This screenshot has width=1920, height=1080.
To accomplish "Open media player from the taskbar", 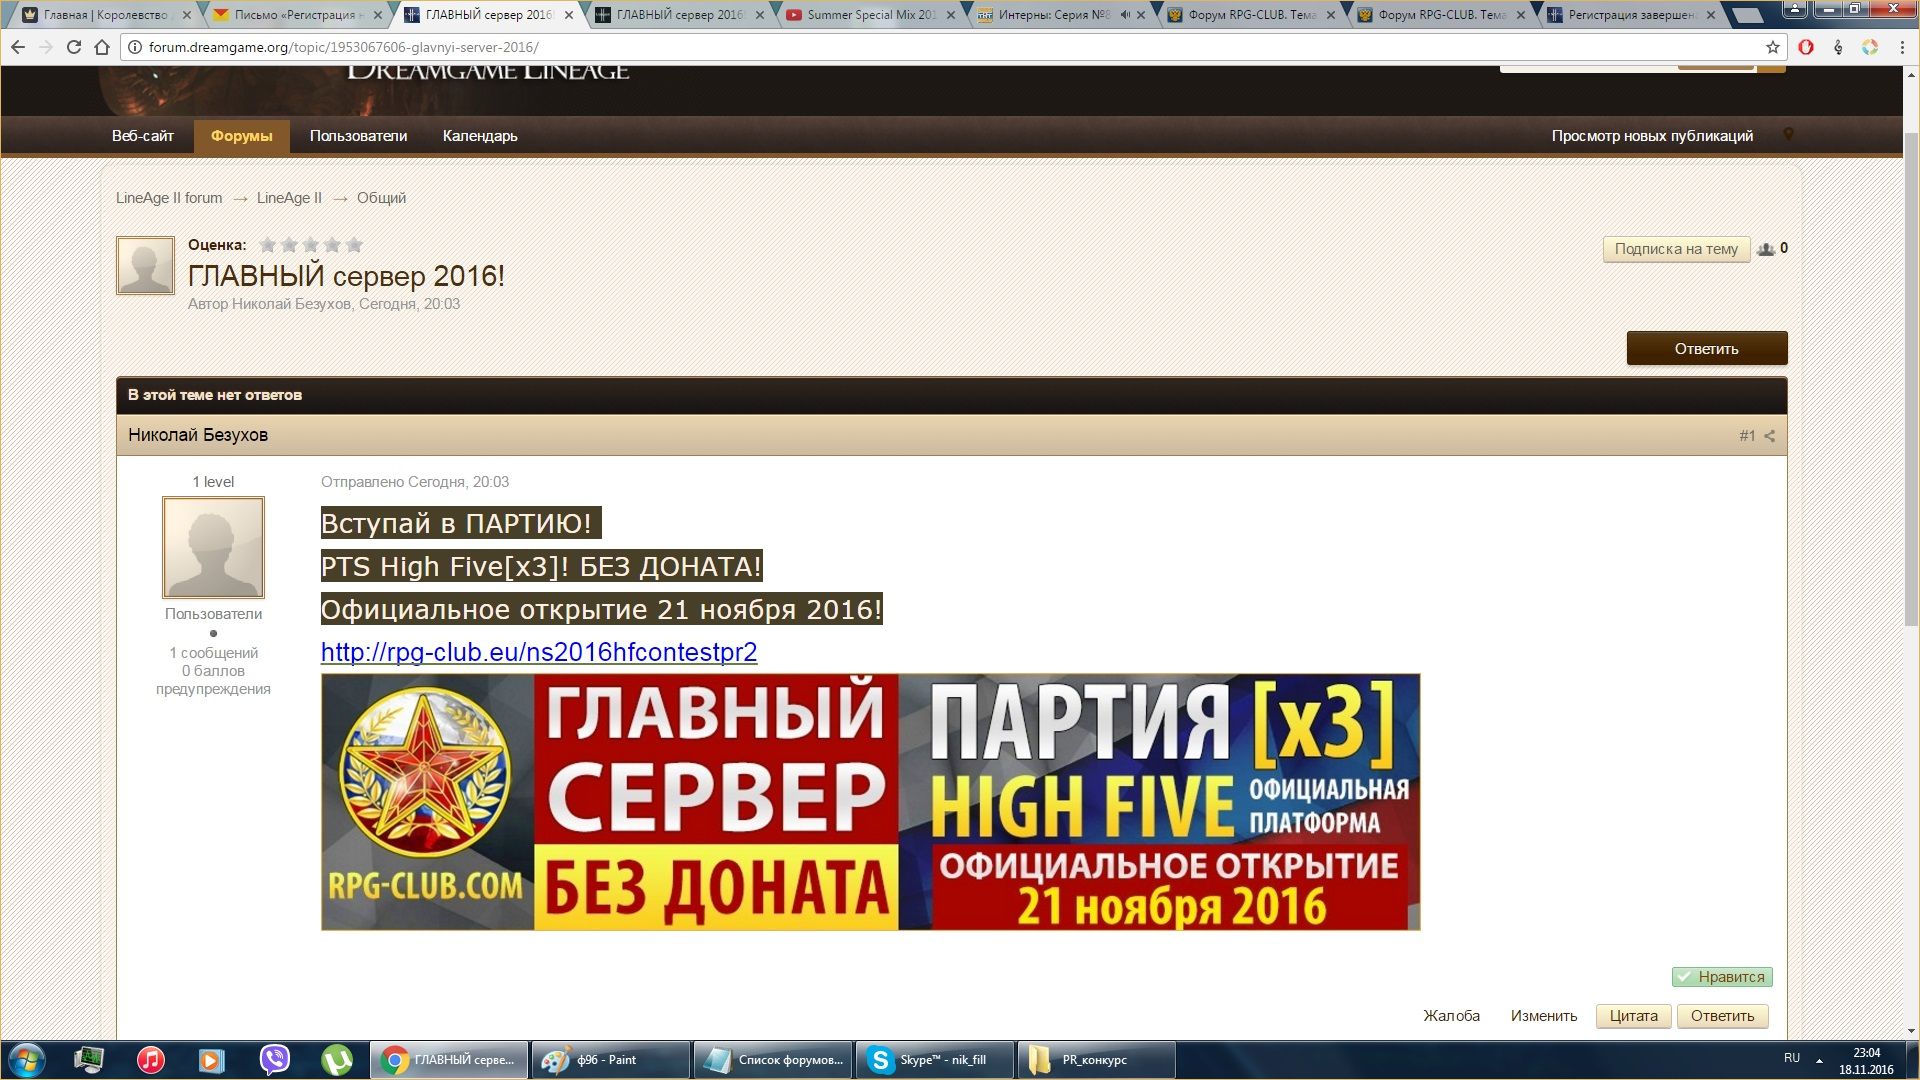I will [212, 1060].
